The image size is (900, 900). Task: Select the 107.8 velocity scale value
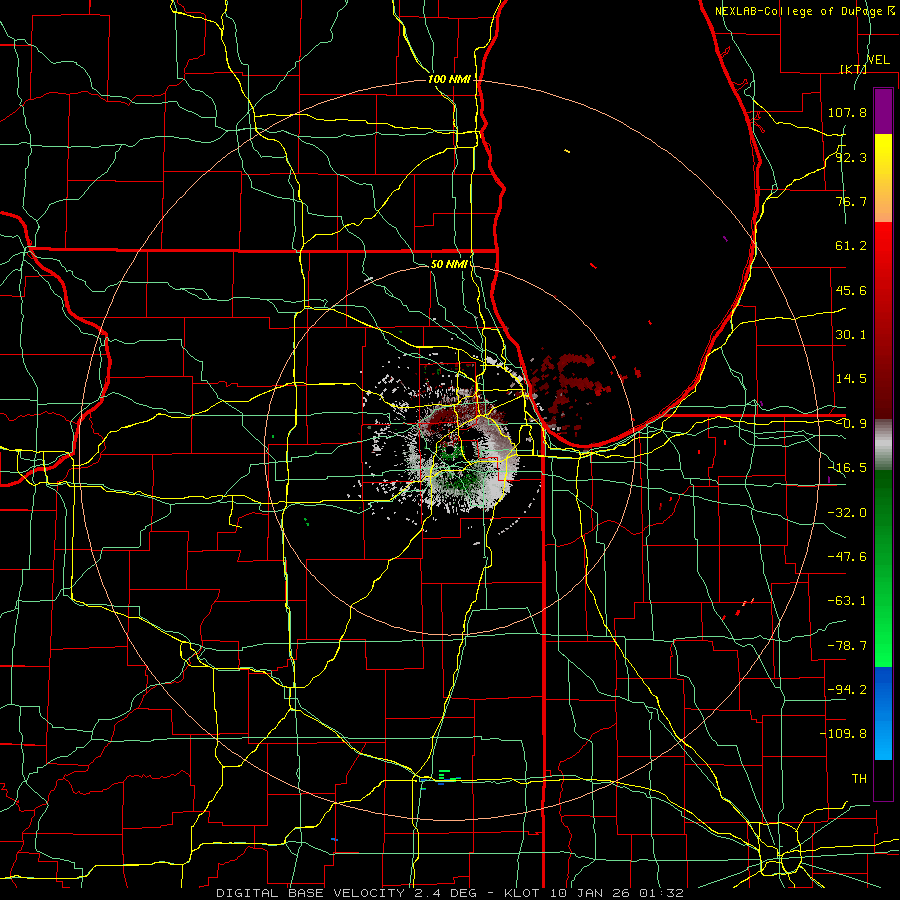pyautogui.click(x=847, y=112)
